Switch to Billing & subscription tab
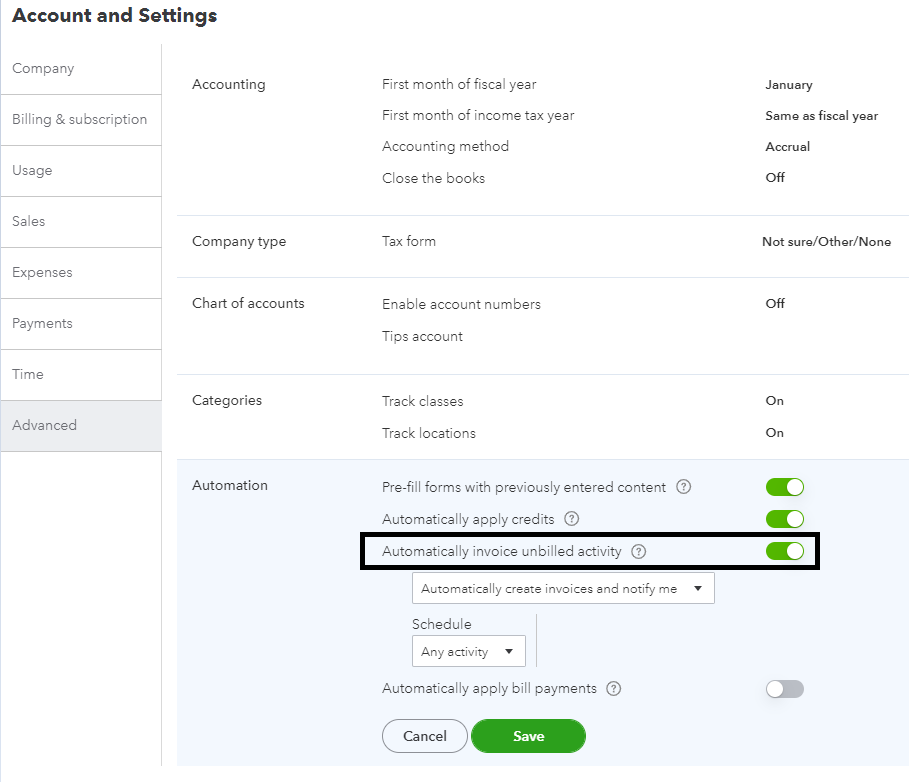This screenshot has width=909, height=782. pyautogui.click(x=80, y=120)
